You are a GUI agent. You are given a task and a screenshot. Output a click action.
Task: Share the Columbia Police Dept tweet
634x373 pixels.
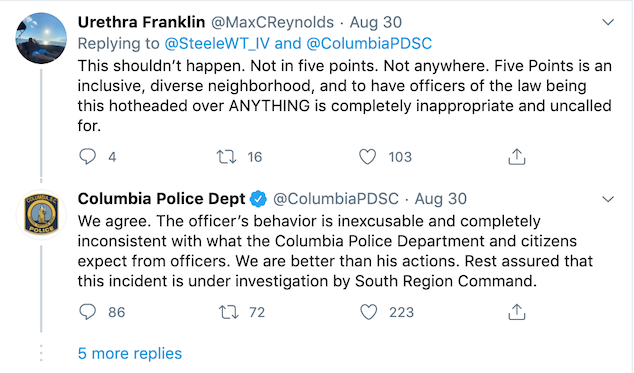coord(517,312)
